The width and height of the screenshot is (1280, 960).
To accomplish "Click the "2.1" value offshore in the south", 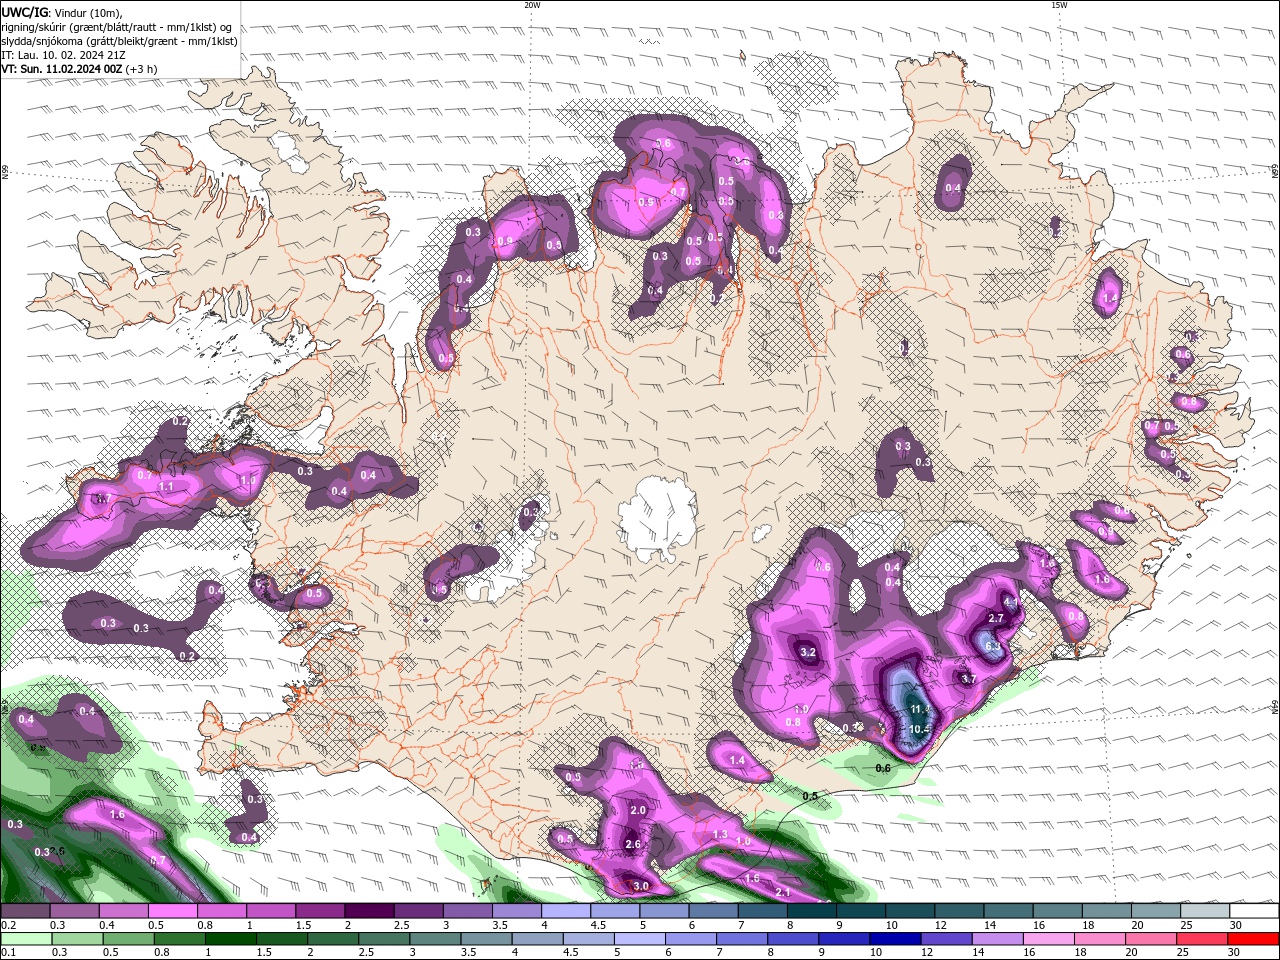I will click(783, 892).
